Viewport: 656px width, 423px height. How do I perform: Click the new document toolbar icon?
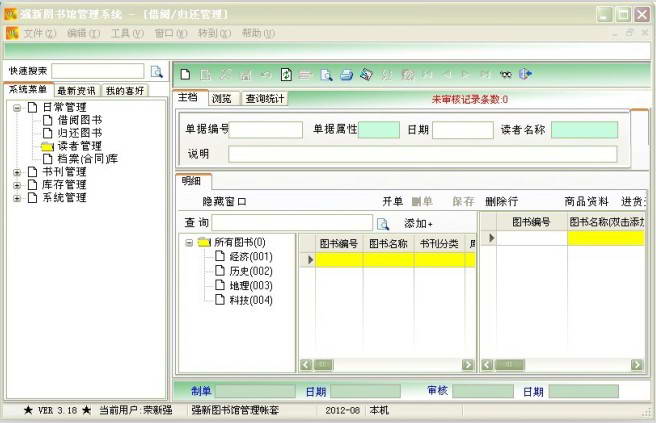(x=185, y=74)
